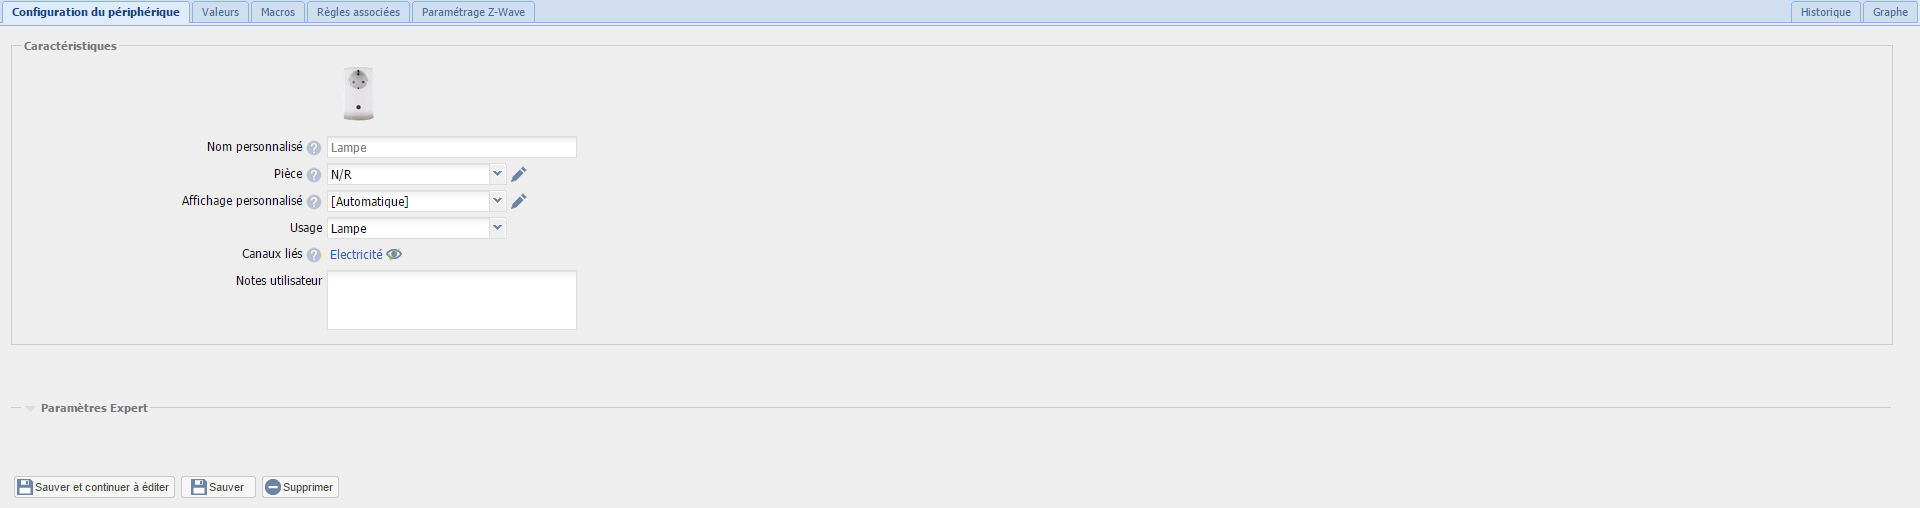Show help for Affichage personnalisé
This screenshot has height=508, width=1920.
click(314, 202)
